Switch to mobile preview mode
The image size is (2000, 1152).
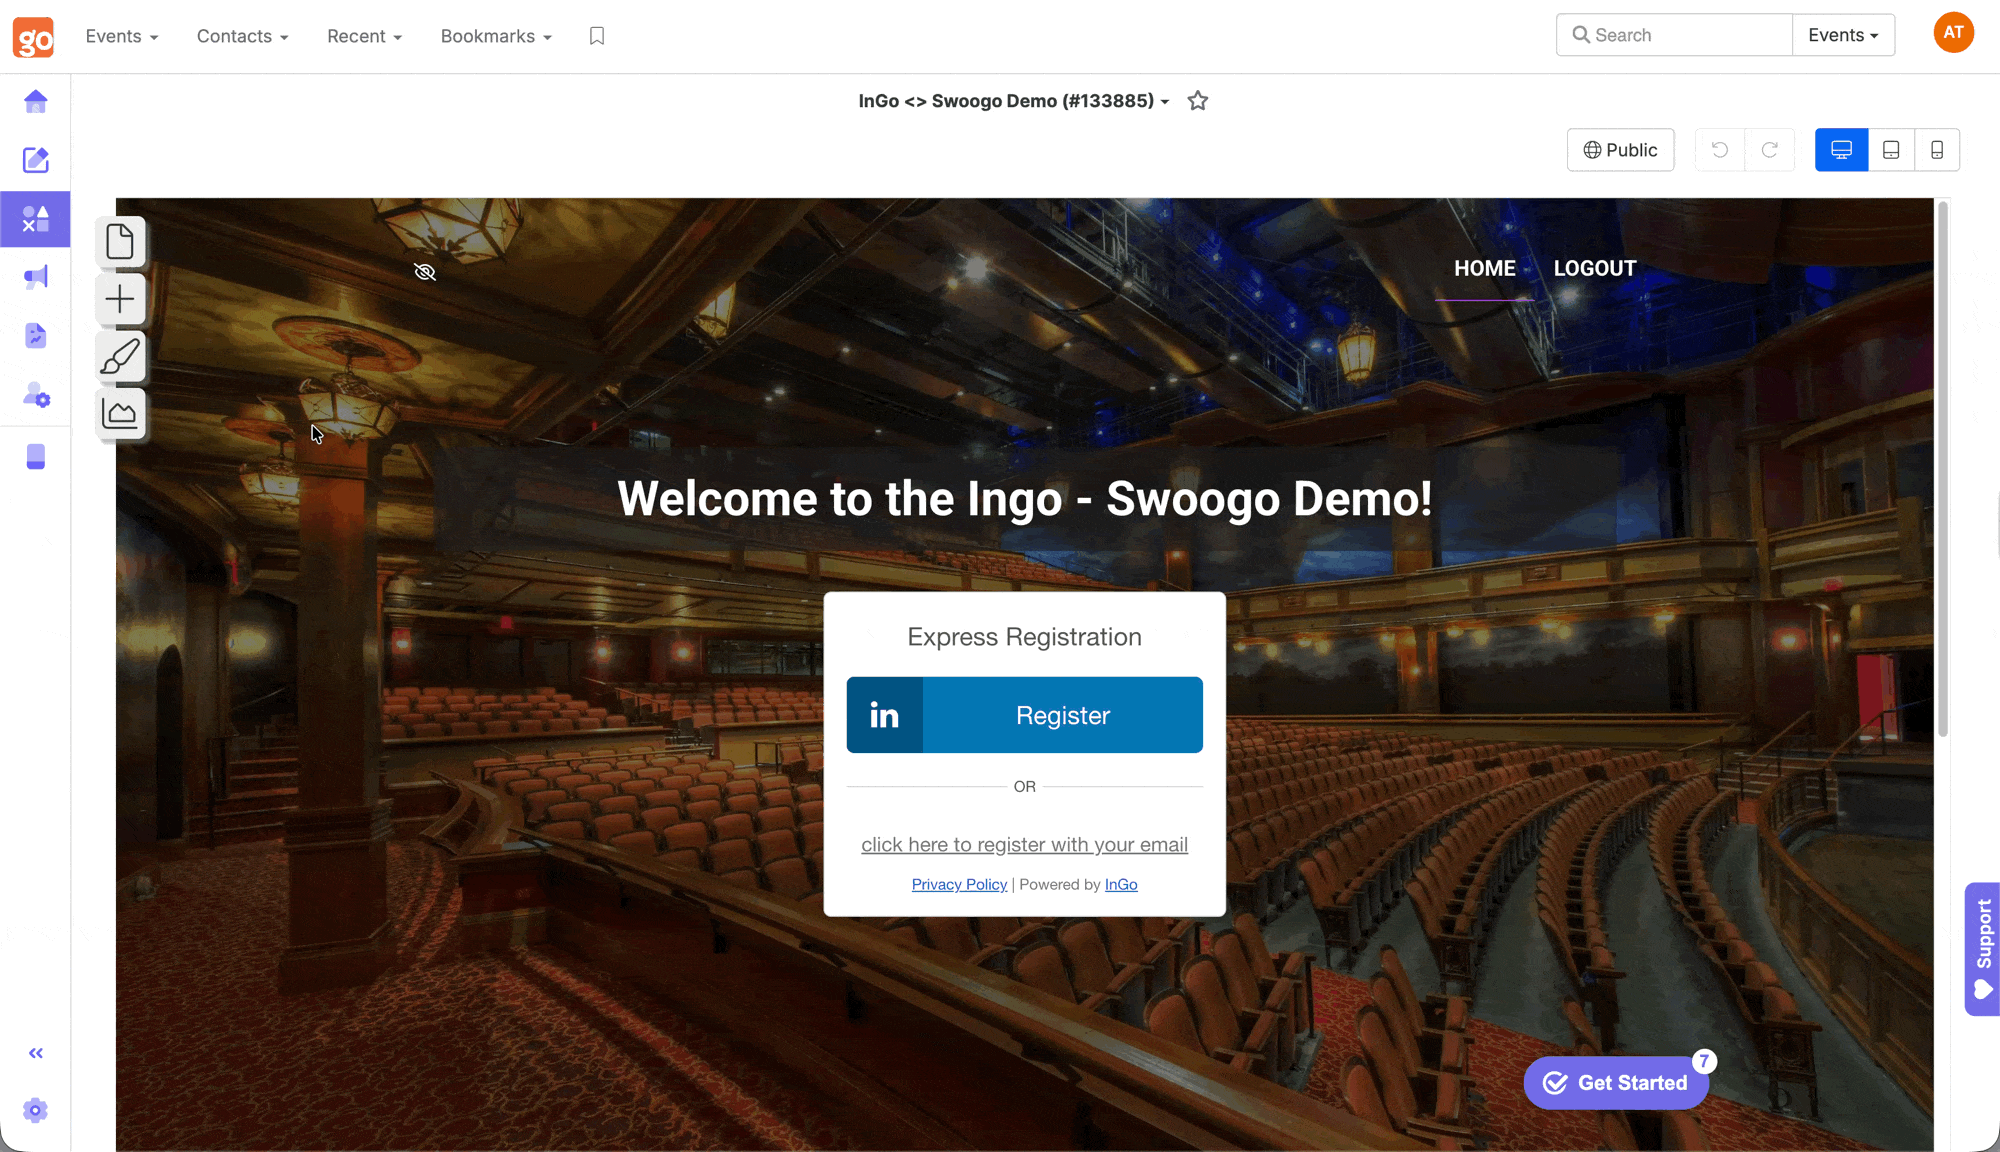pos(1937,150)
